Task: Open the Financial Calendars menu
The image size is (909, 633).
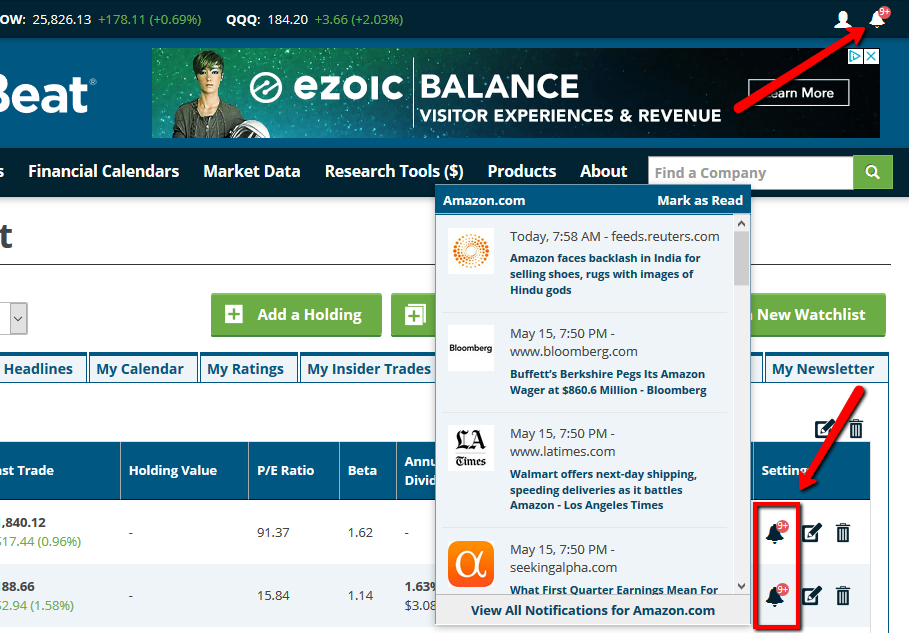Action: pyautogui.click(x=104, y=172)
